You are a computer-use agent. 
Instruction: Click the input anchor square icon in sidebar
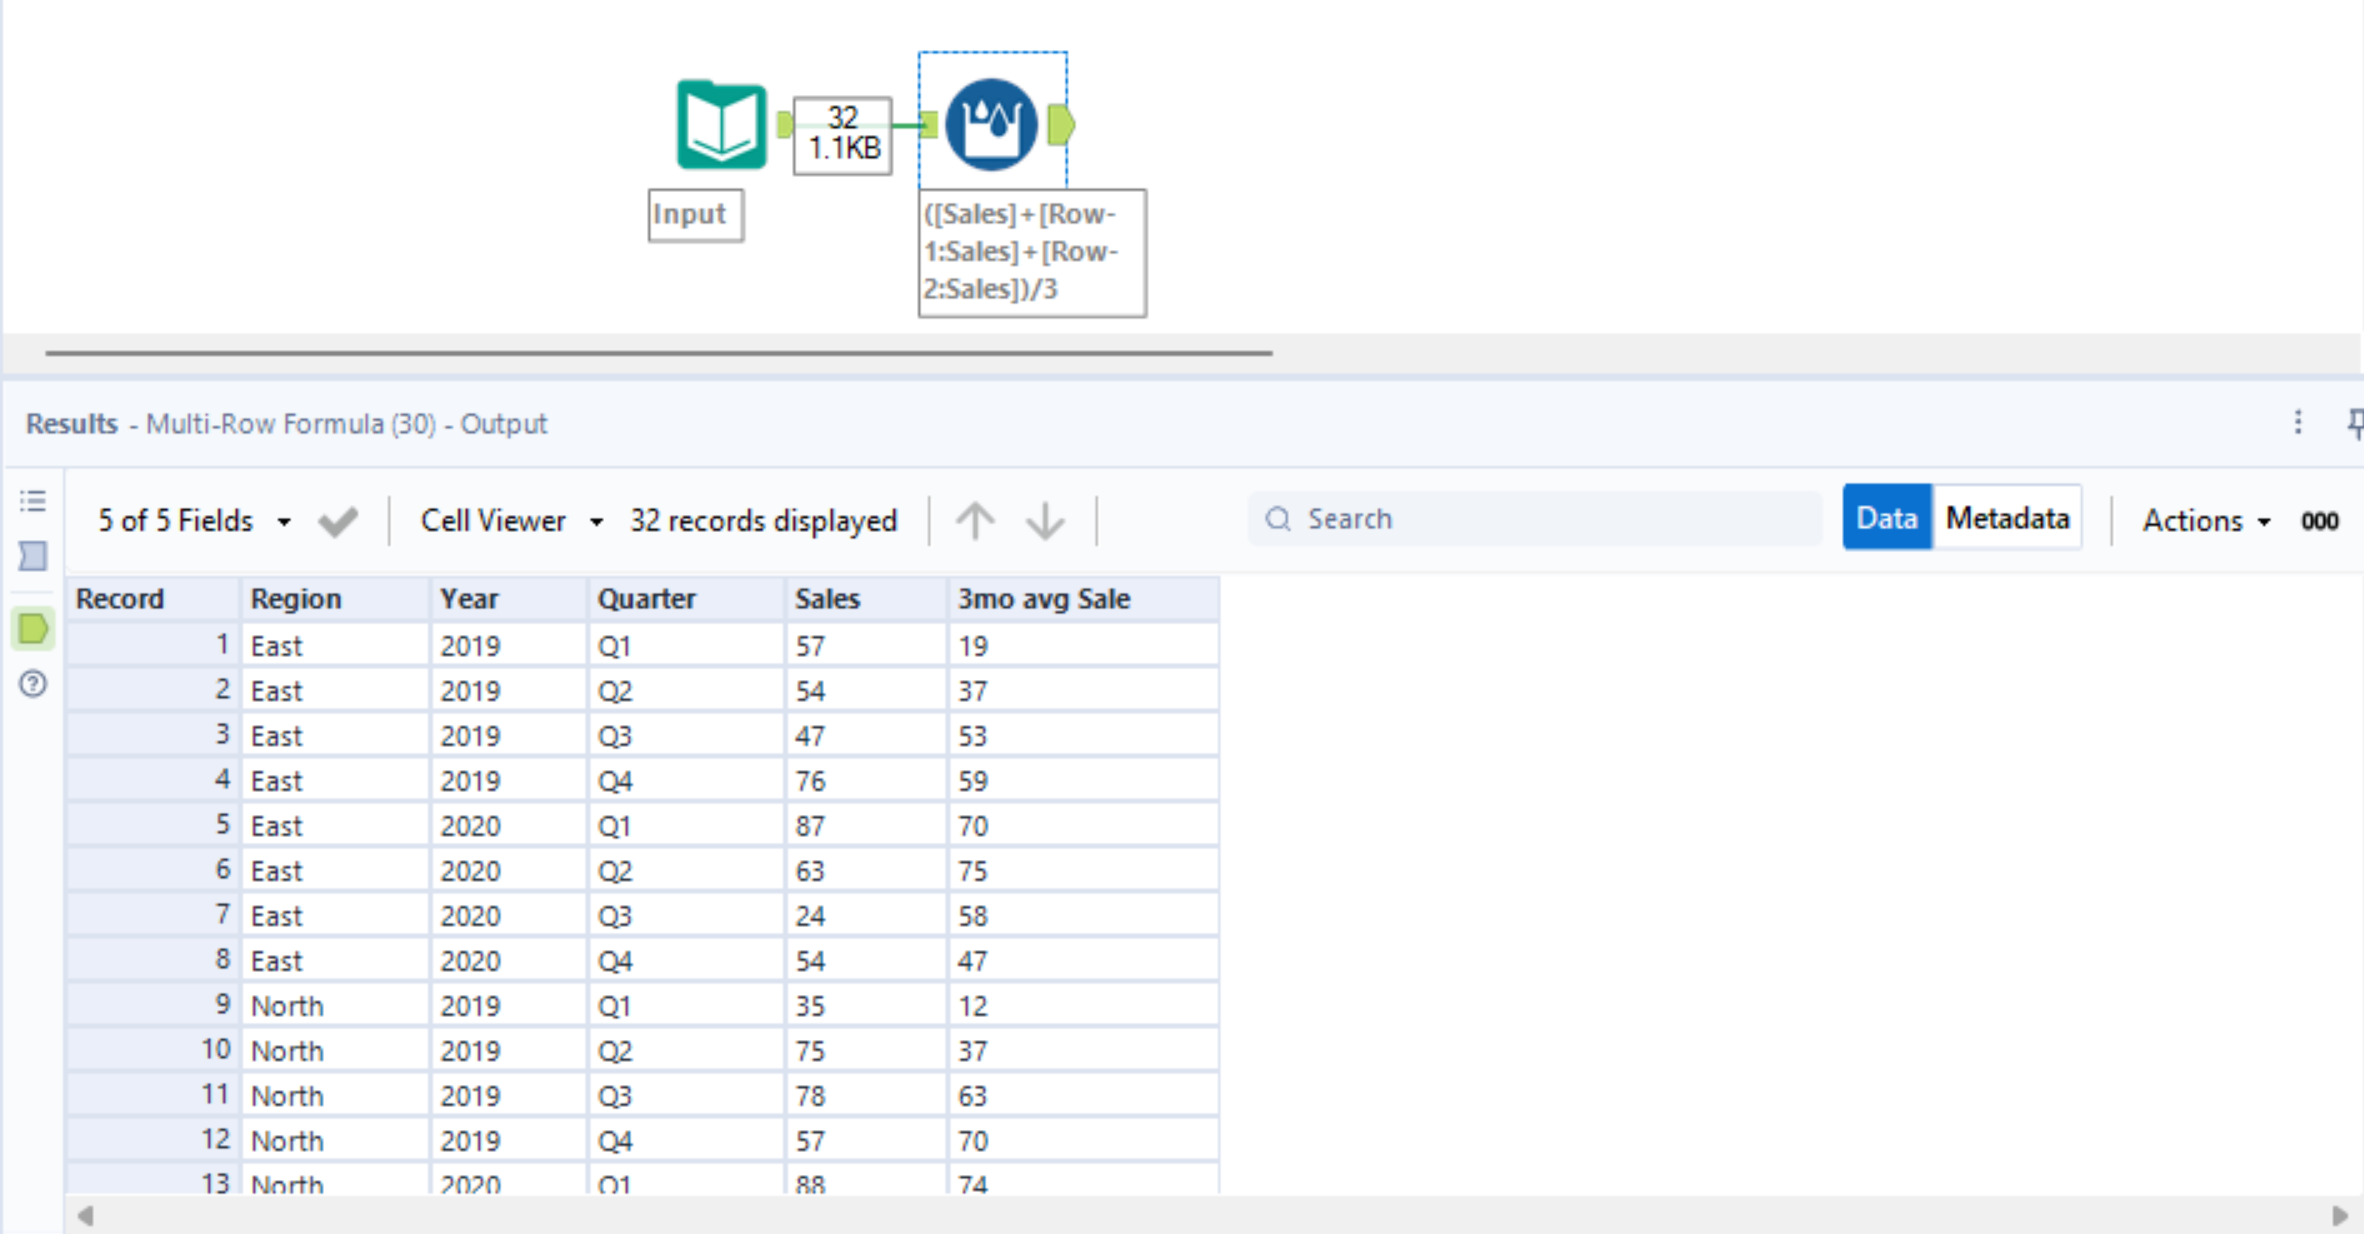click(x=33, y=556)
